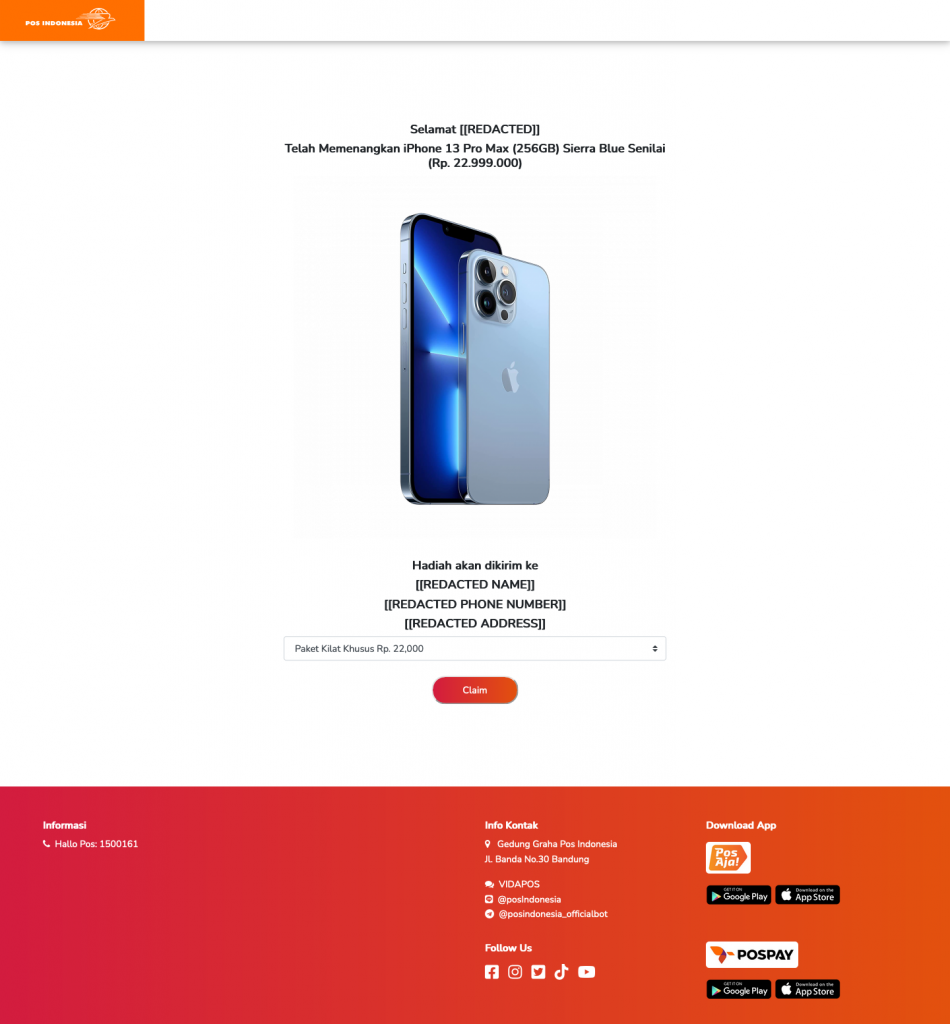The image size is (950, 1024).
Task: Click the red Claim button
Action: click(475, 690)
